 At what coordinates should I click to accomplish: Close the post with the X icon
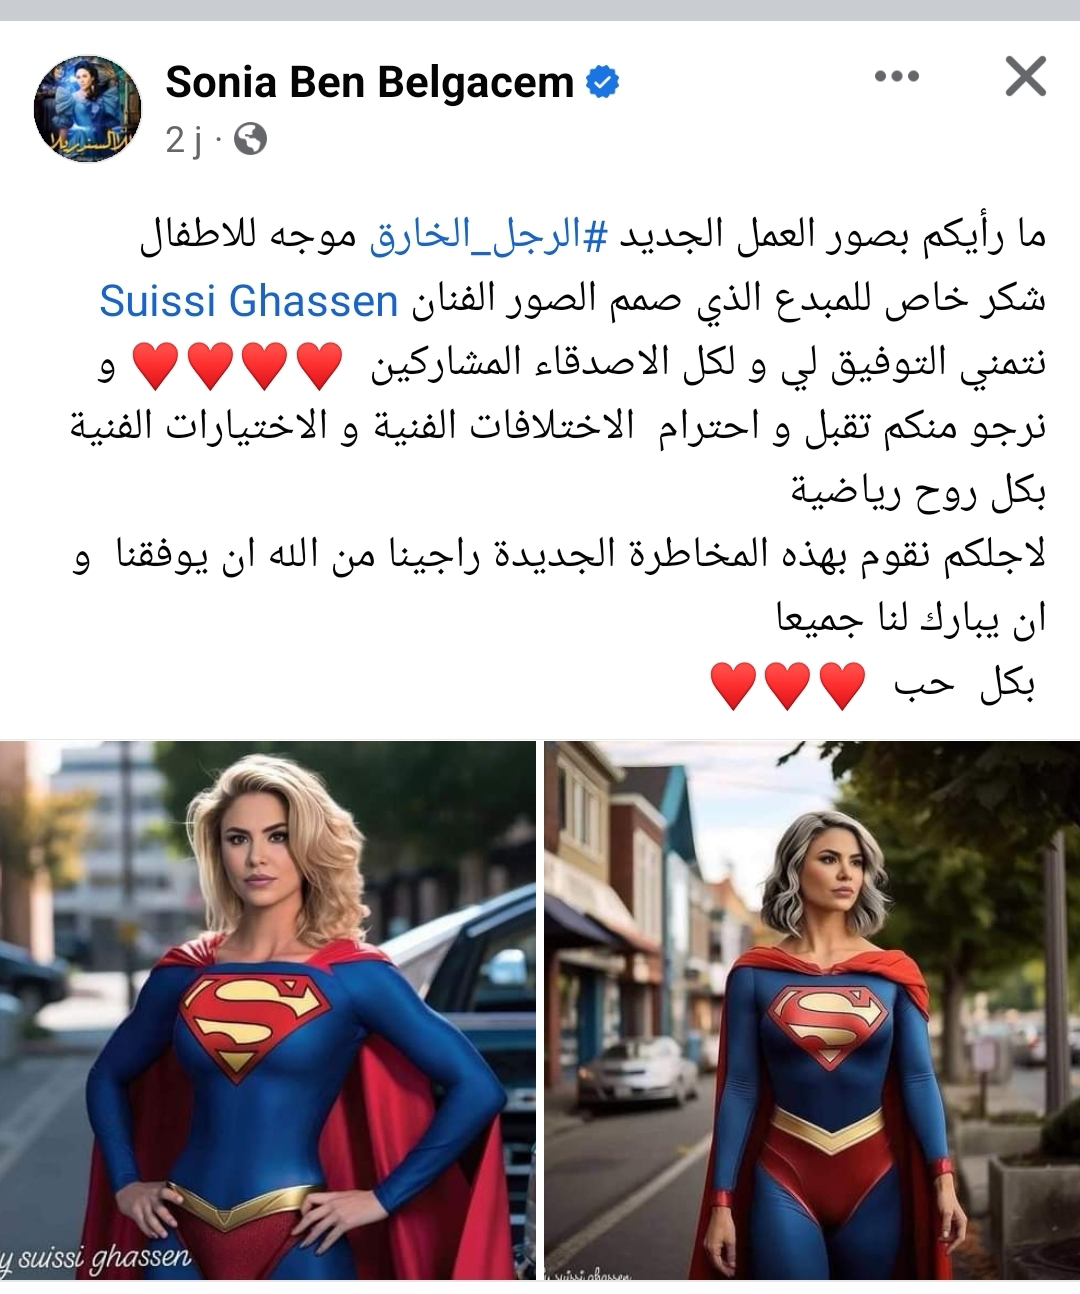(x=1025, y=77)
